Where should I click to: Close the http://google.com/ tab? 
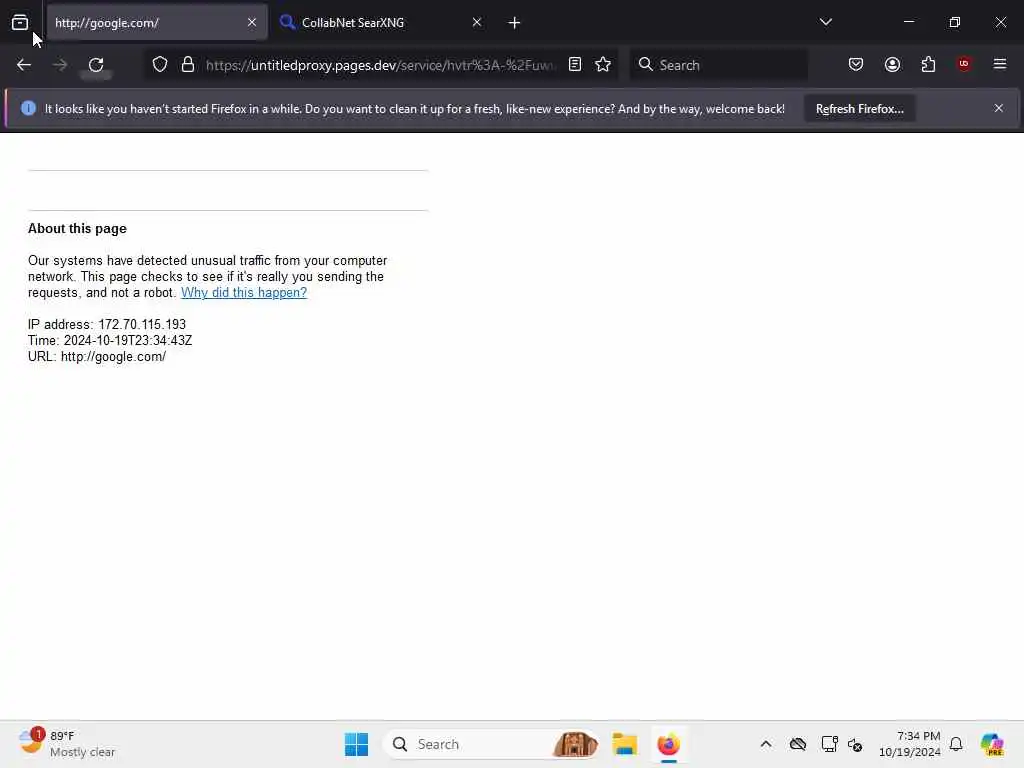(252, 22)
